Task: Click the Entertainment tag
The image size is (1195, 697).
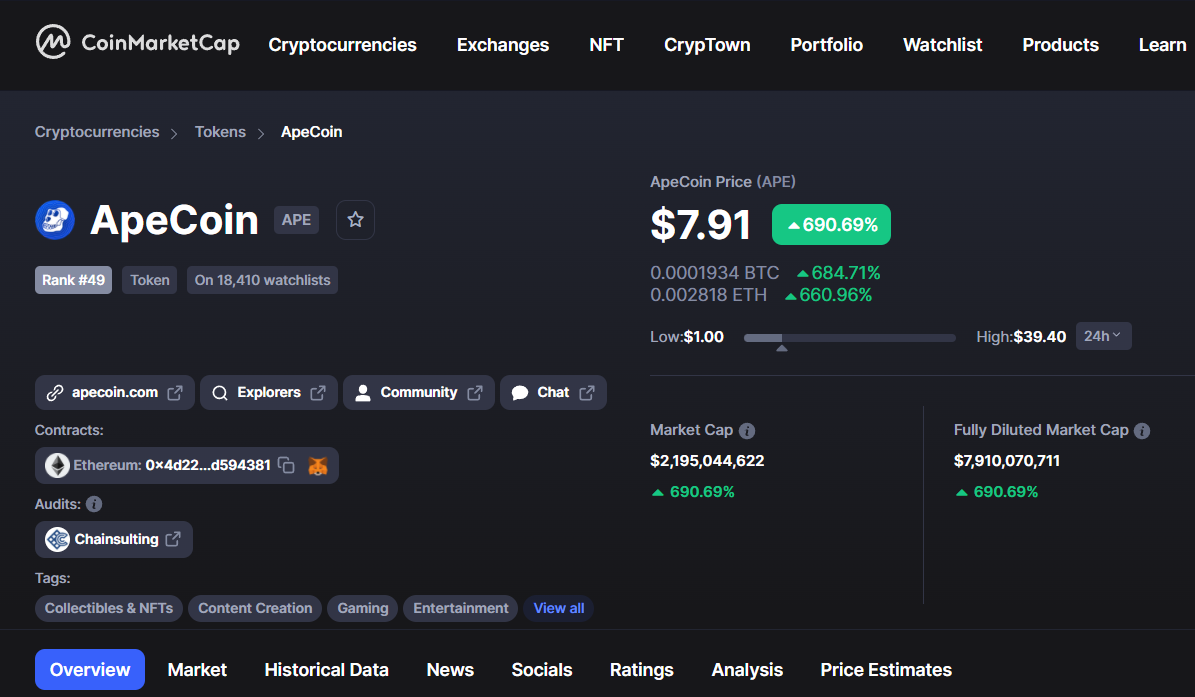Action: pos(461,608)
